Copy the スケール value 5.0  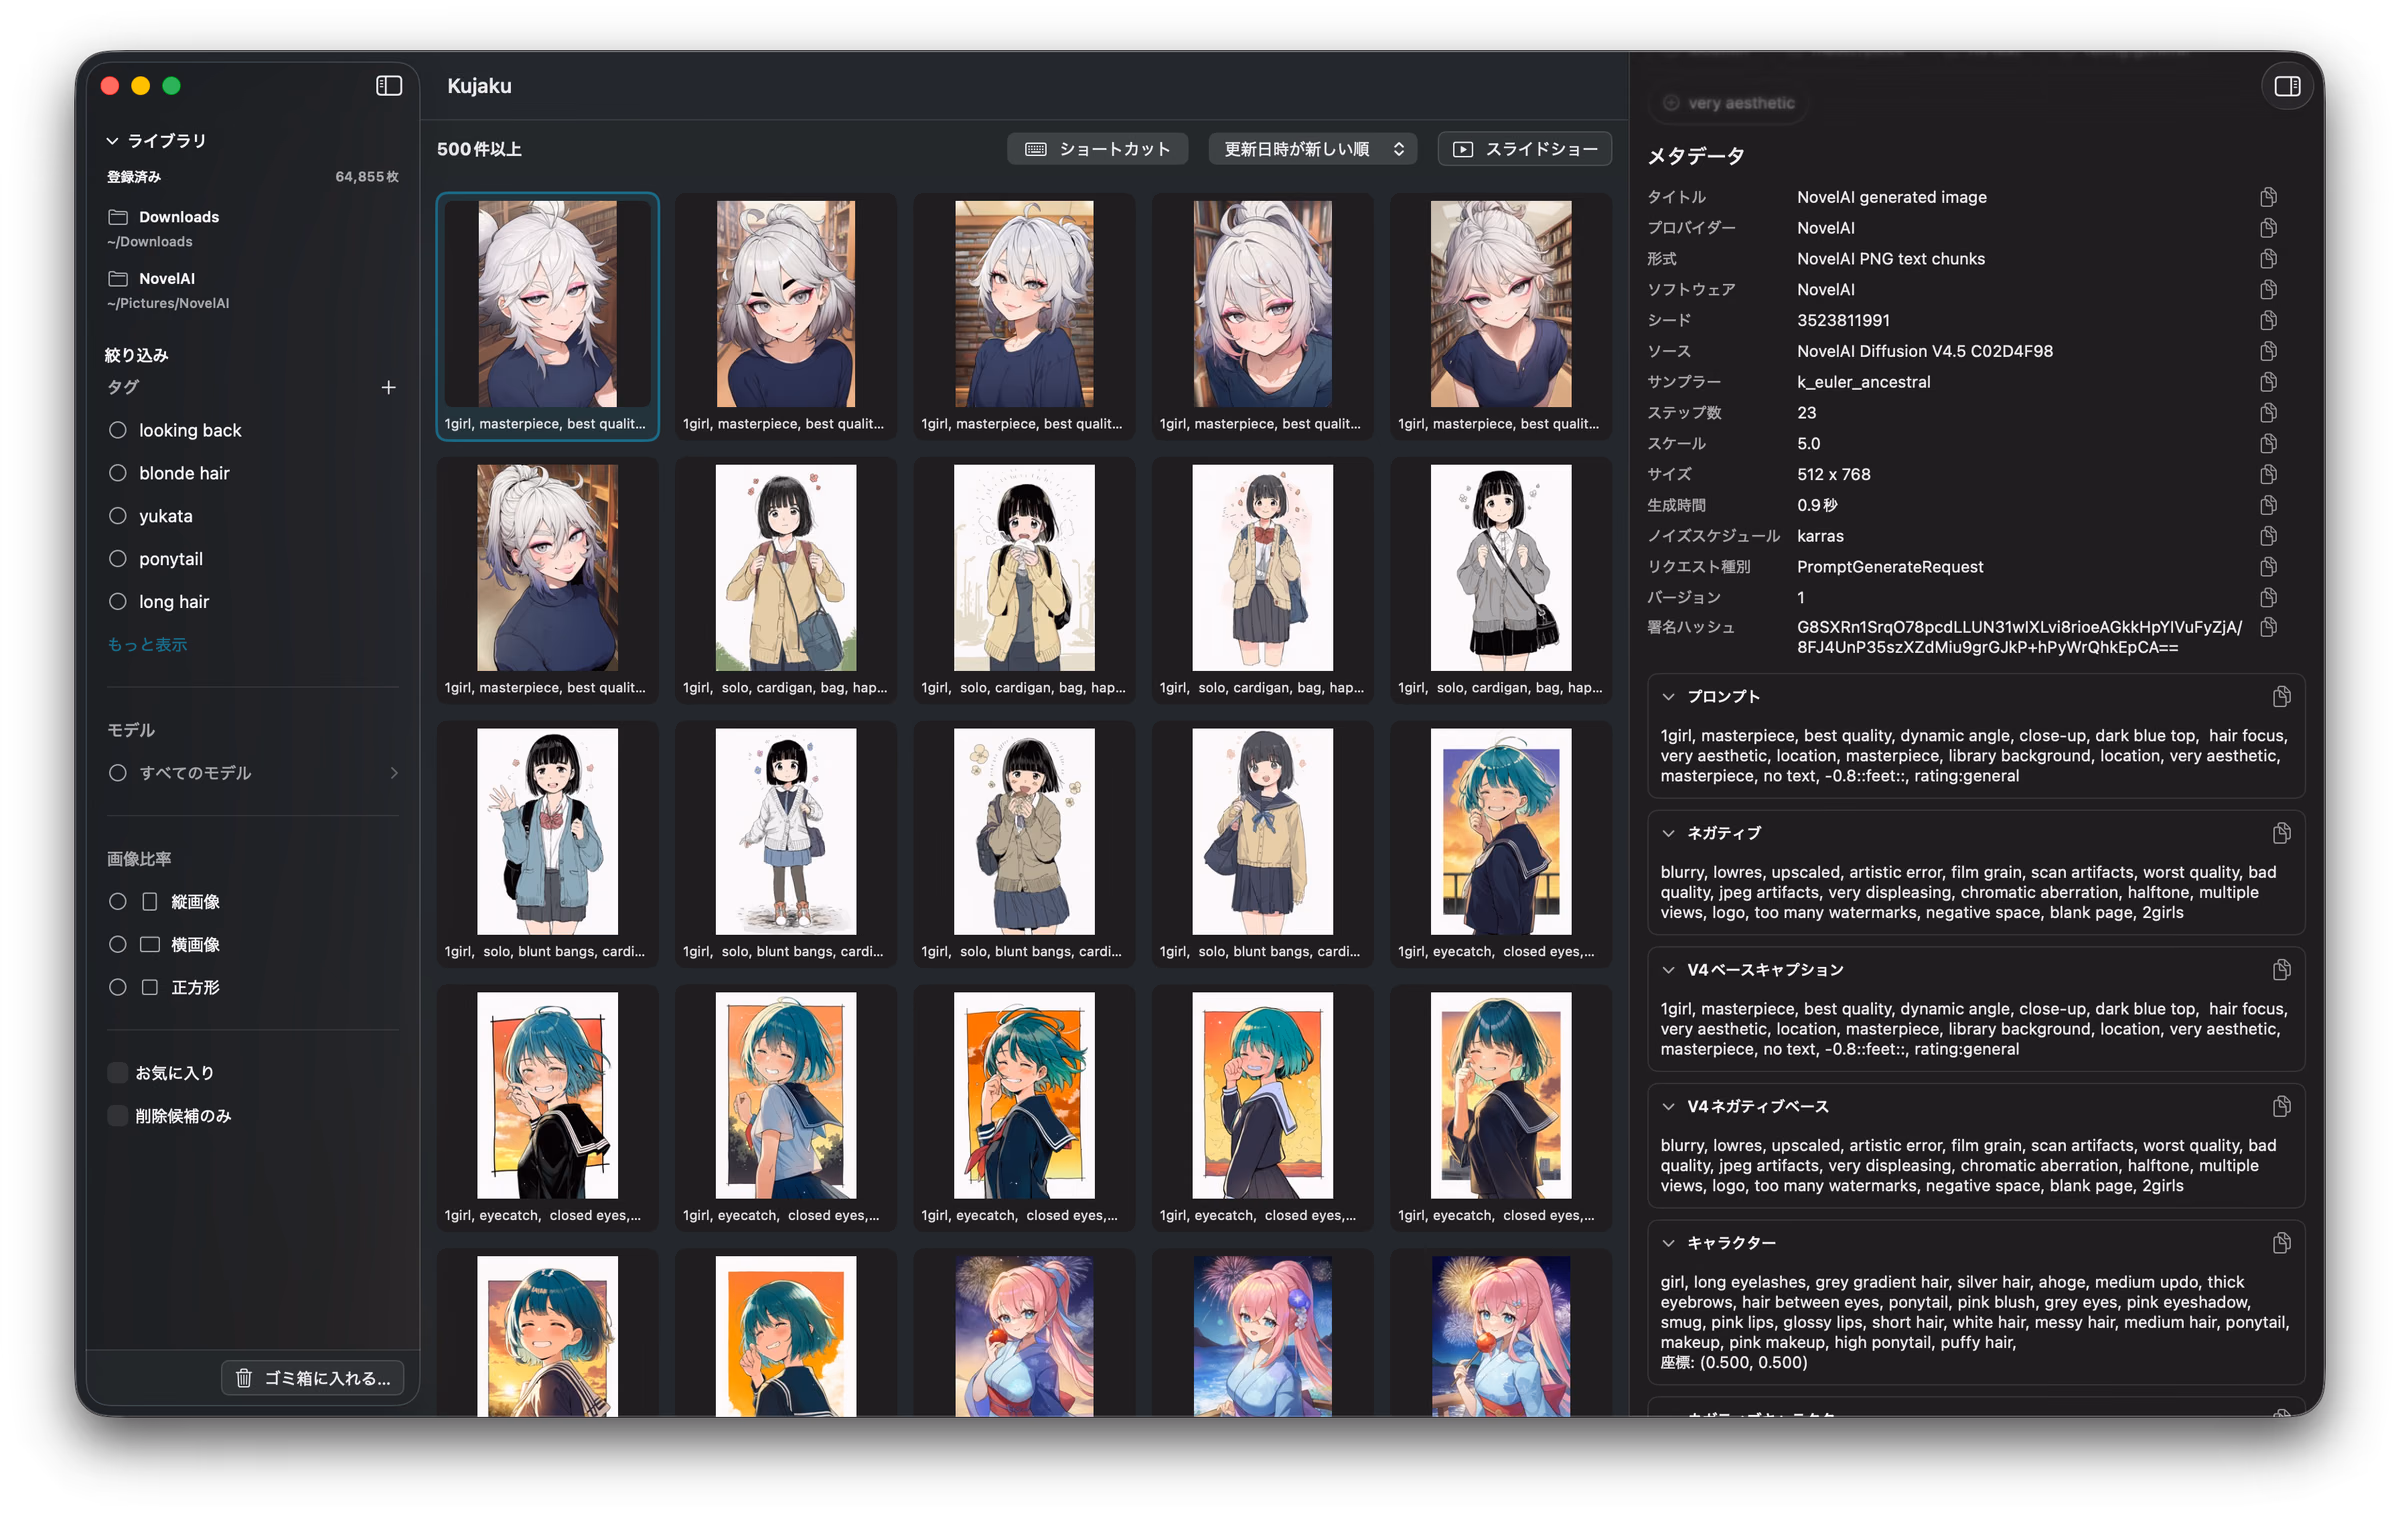click(2268, 444)
